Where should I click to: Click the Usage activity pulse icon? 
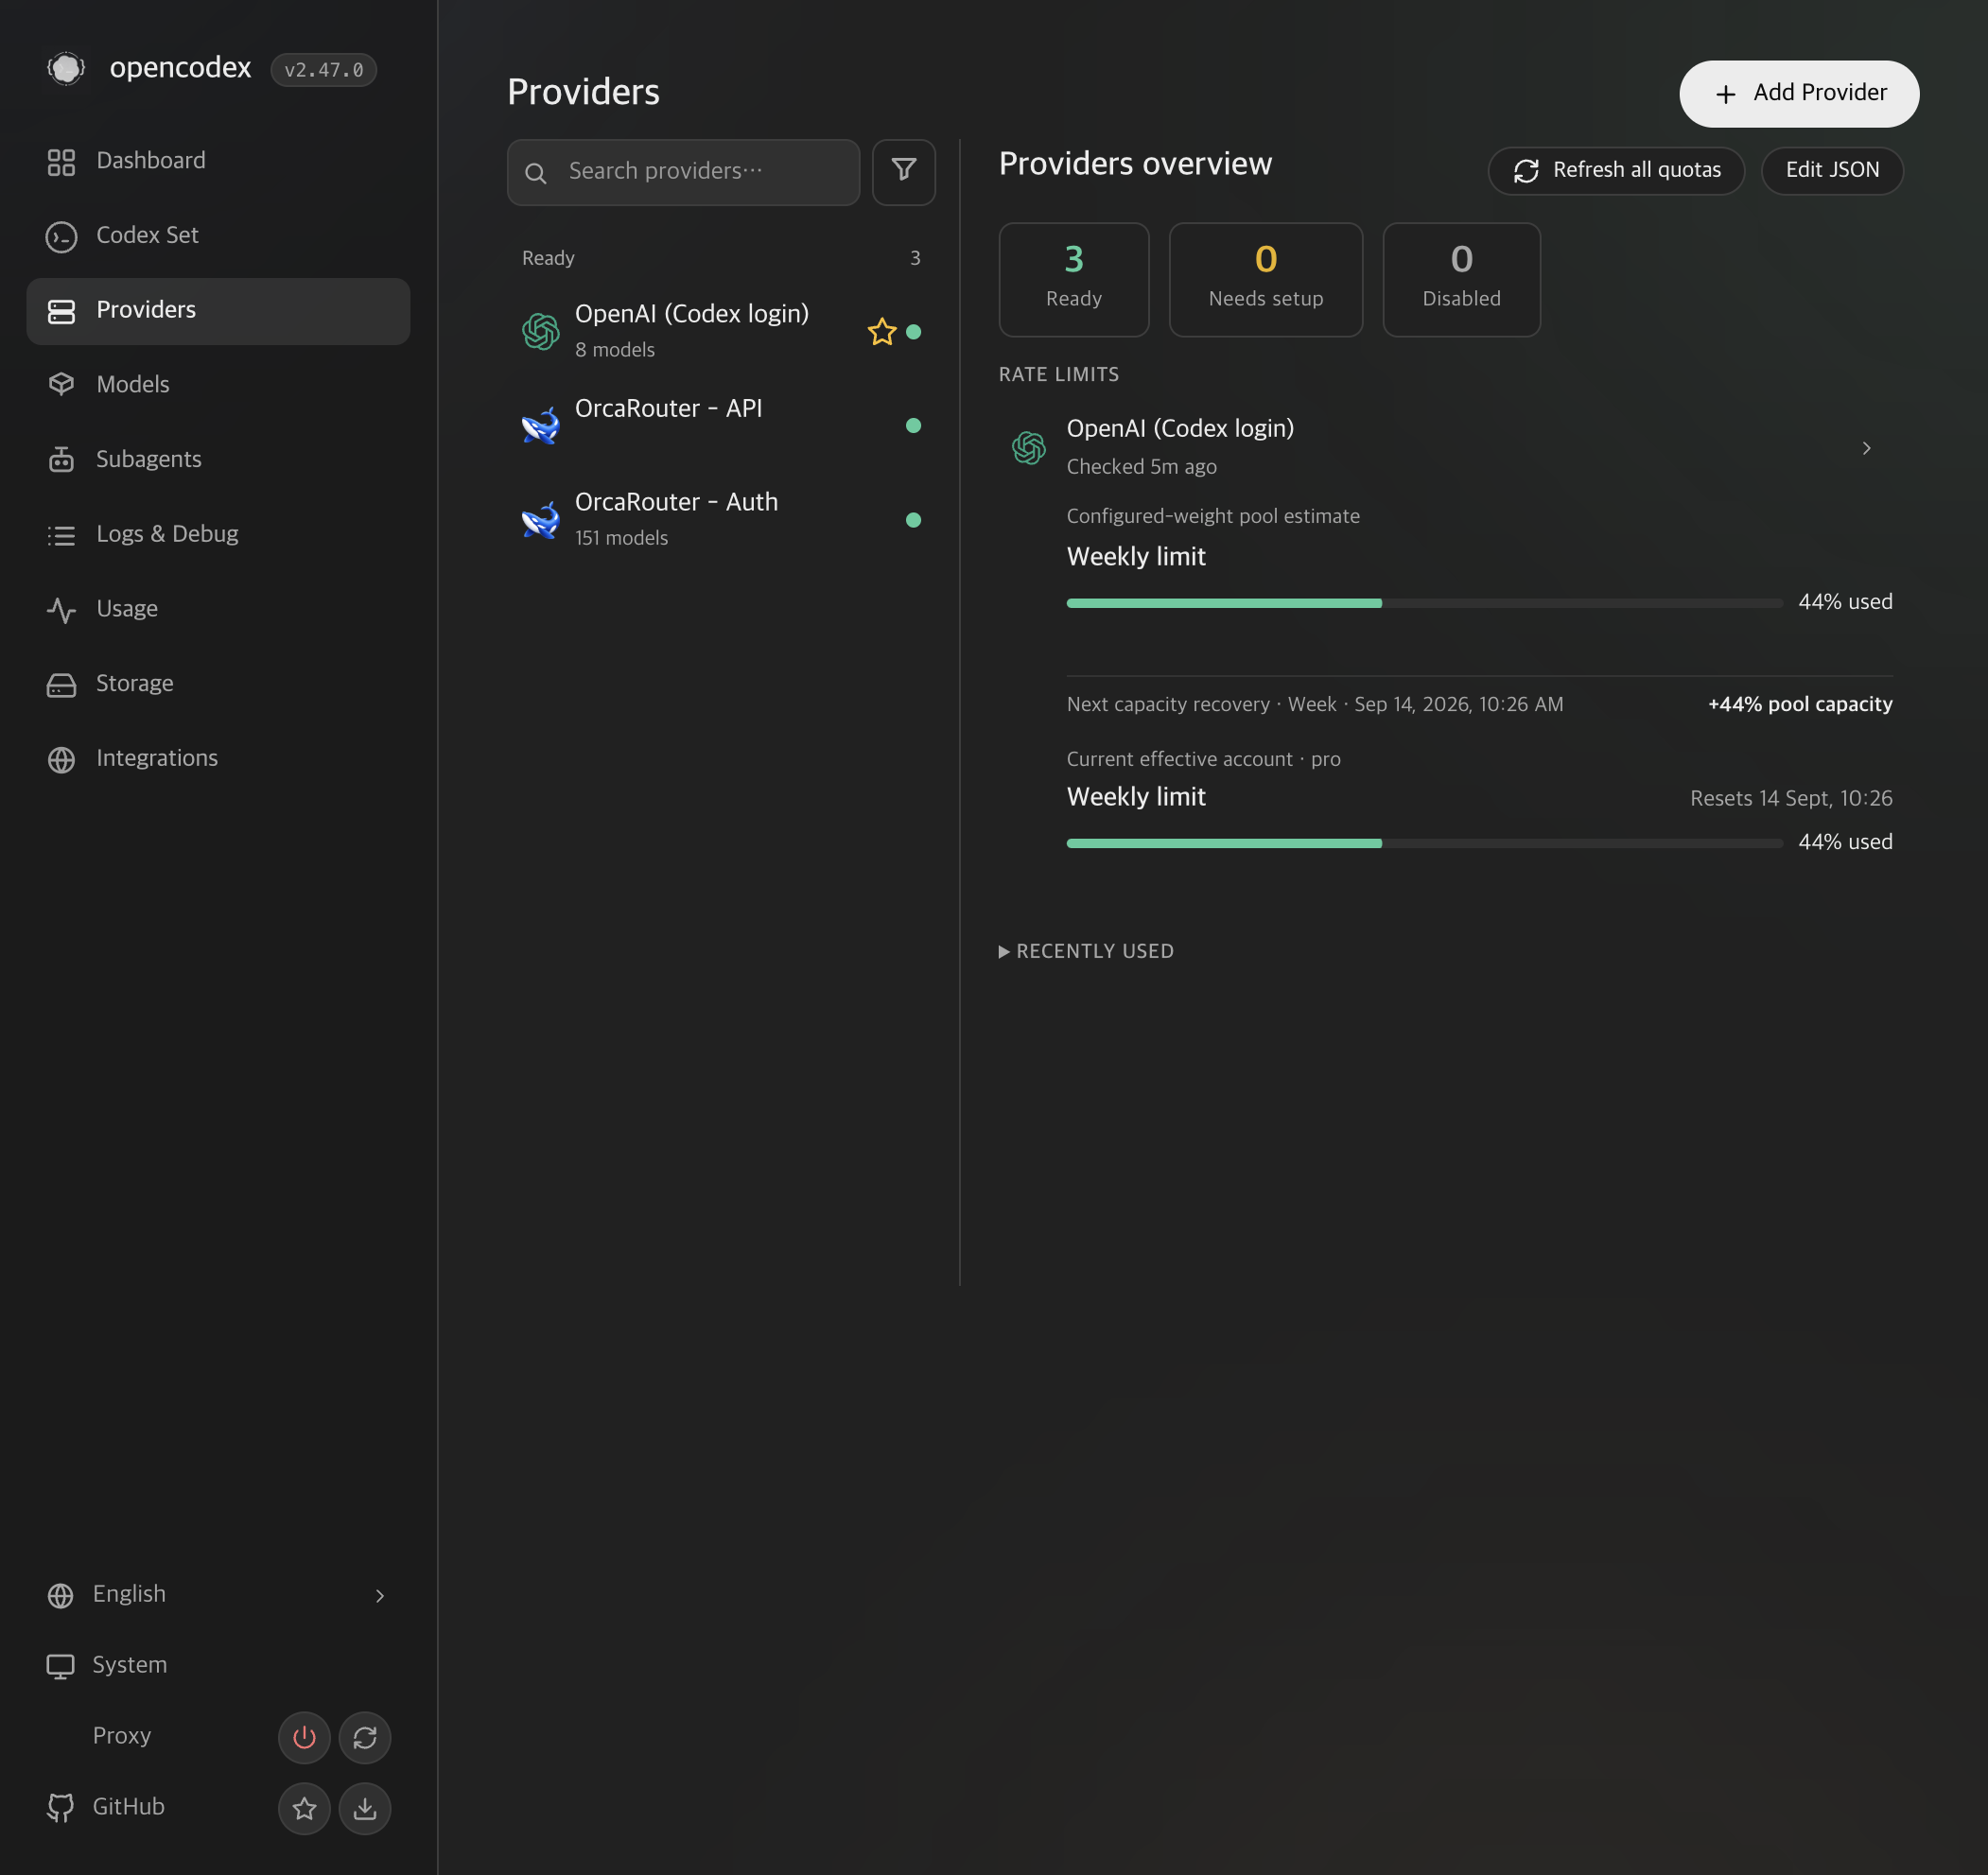61,610
